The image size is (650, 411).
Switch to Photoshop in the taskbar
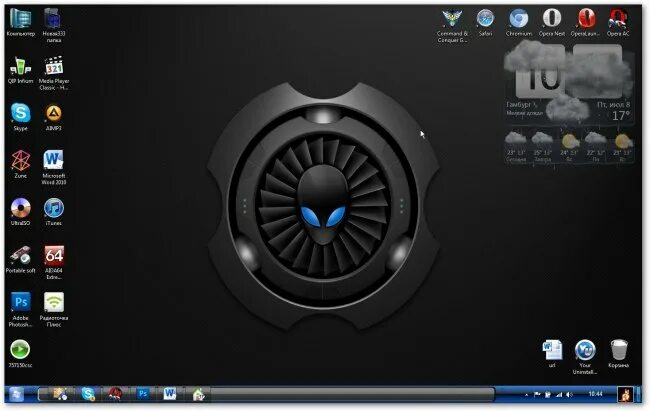pos(143,394)
